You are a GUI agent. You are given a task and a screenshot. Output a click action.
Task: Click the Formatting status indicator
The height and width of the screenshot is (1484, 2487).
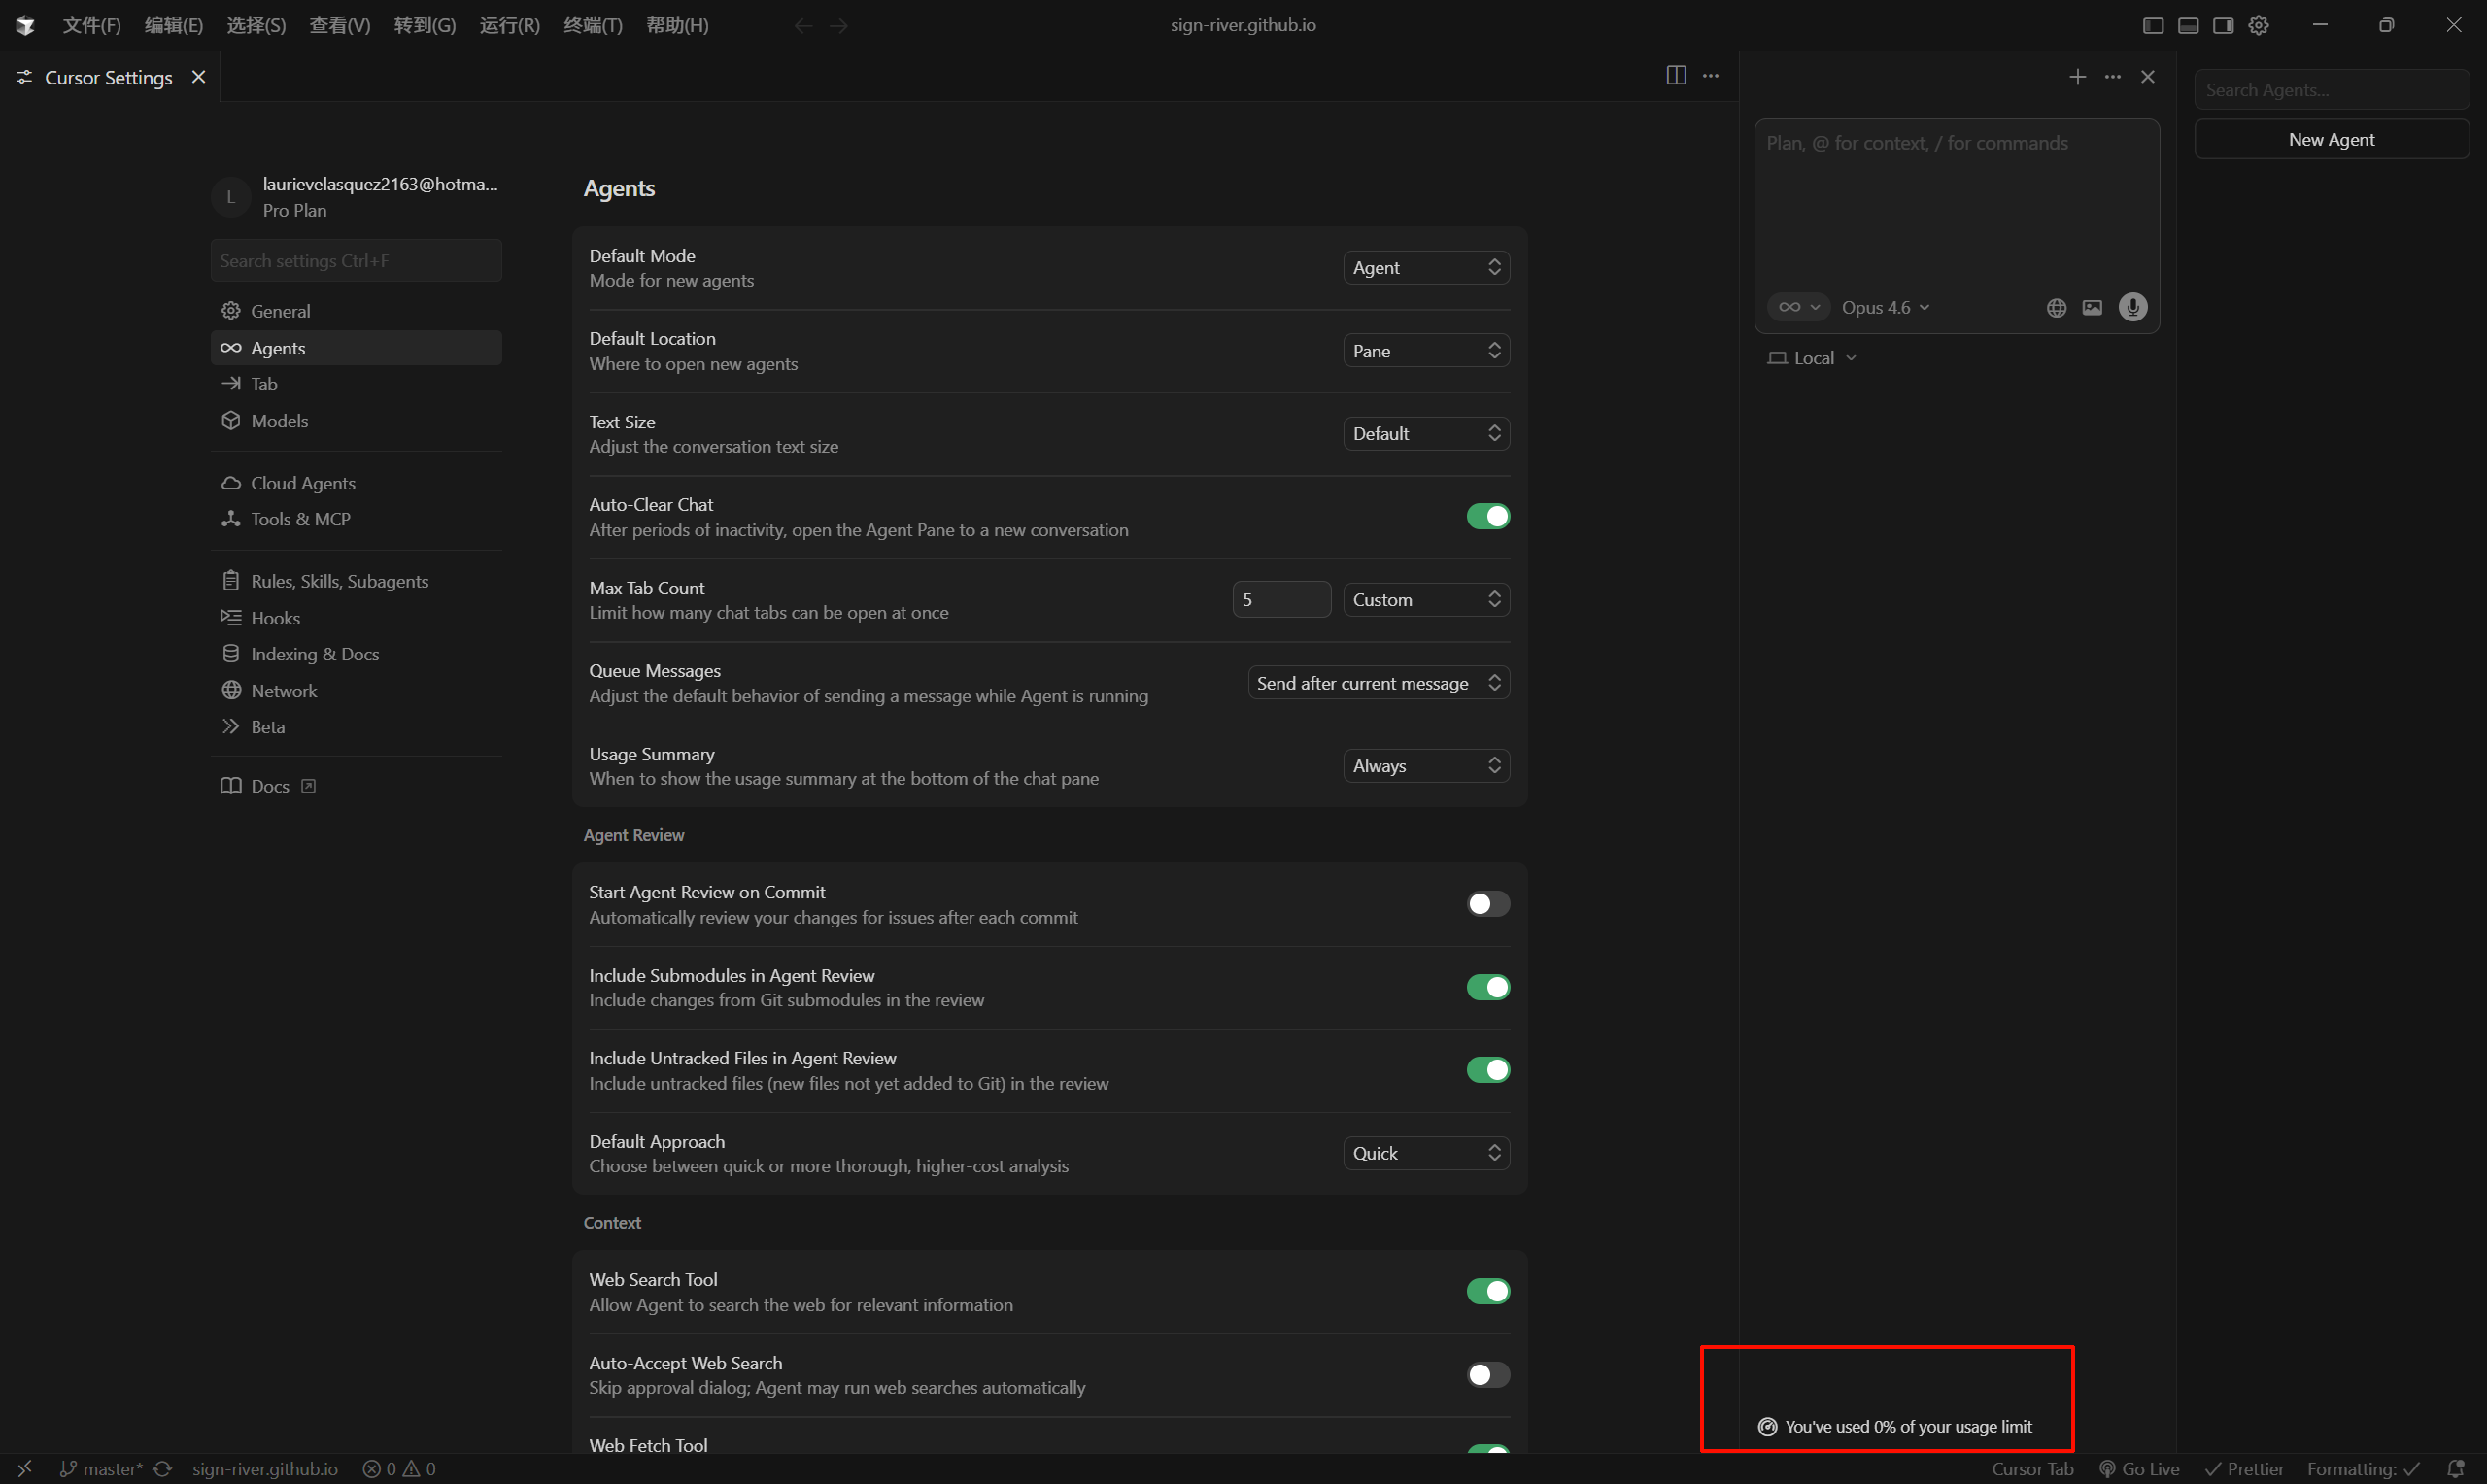(2364, 1469)
